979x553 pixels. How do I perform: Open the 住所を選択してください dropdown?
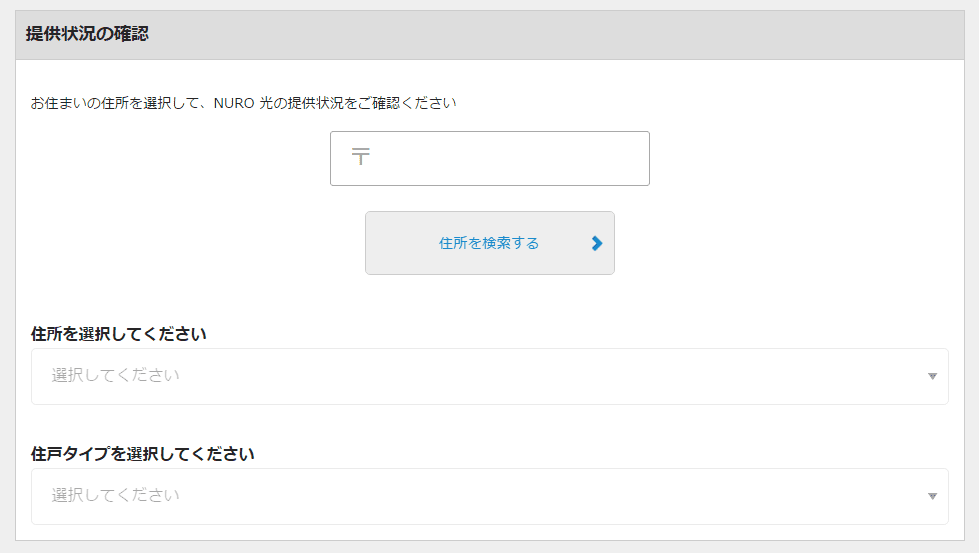click(x=490, y=376)
